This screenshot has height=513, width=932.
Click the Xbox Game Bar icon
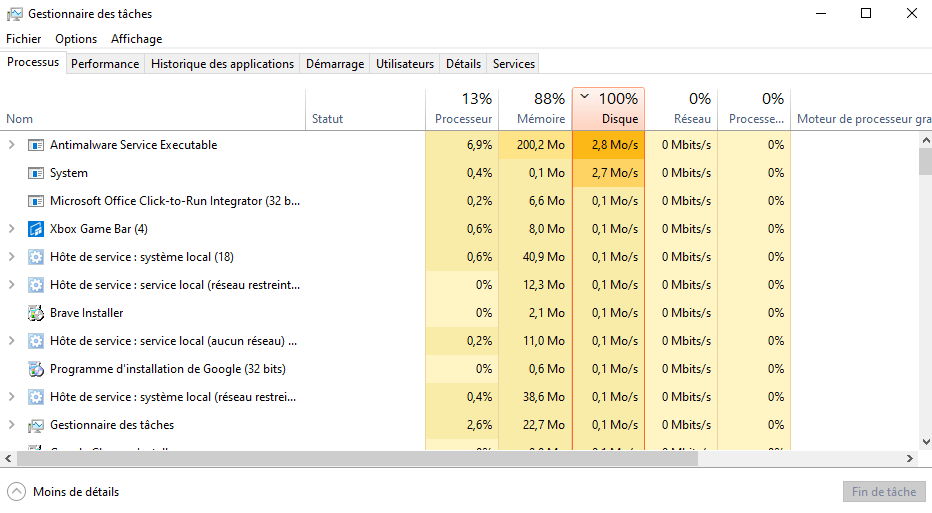[36, 229]
